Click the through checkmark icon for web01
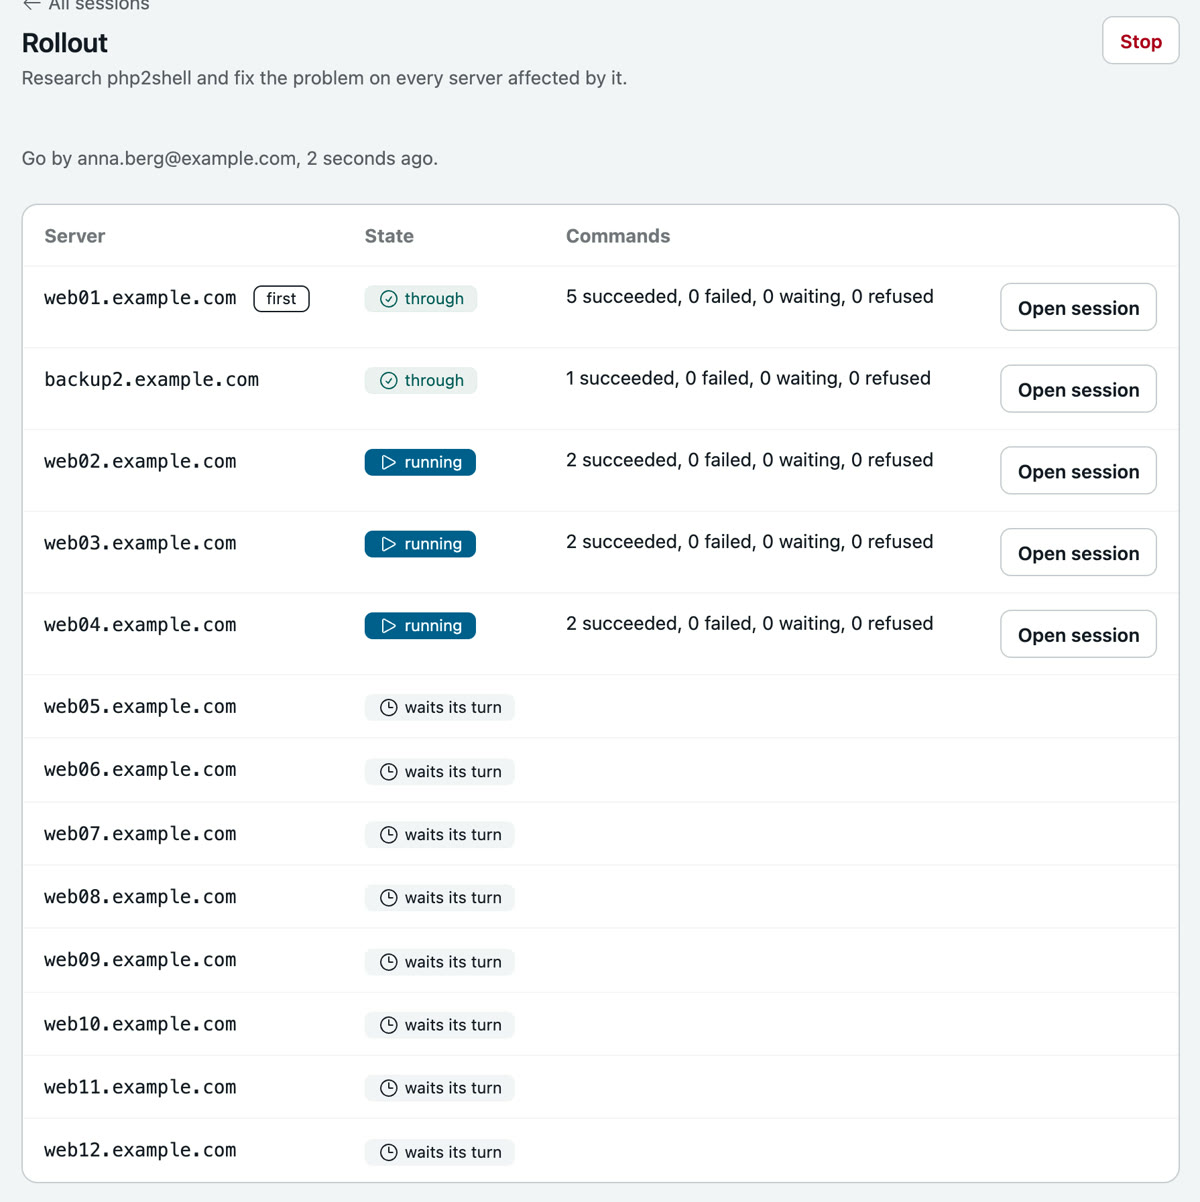Image resolution: width=1200 pixels, height=1202 pixels. (x=389, y=299)
